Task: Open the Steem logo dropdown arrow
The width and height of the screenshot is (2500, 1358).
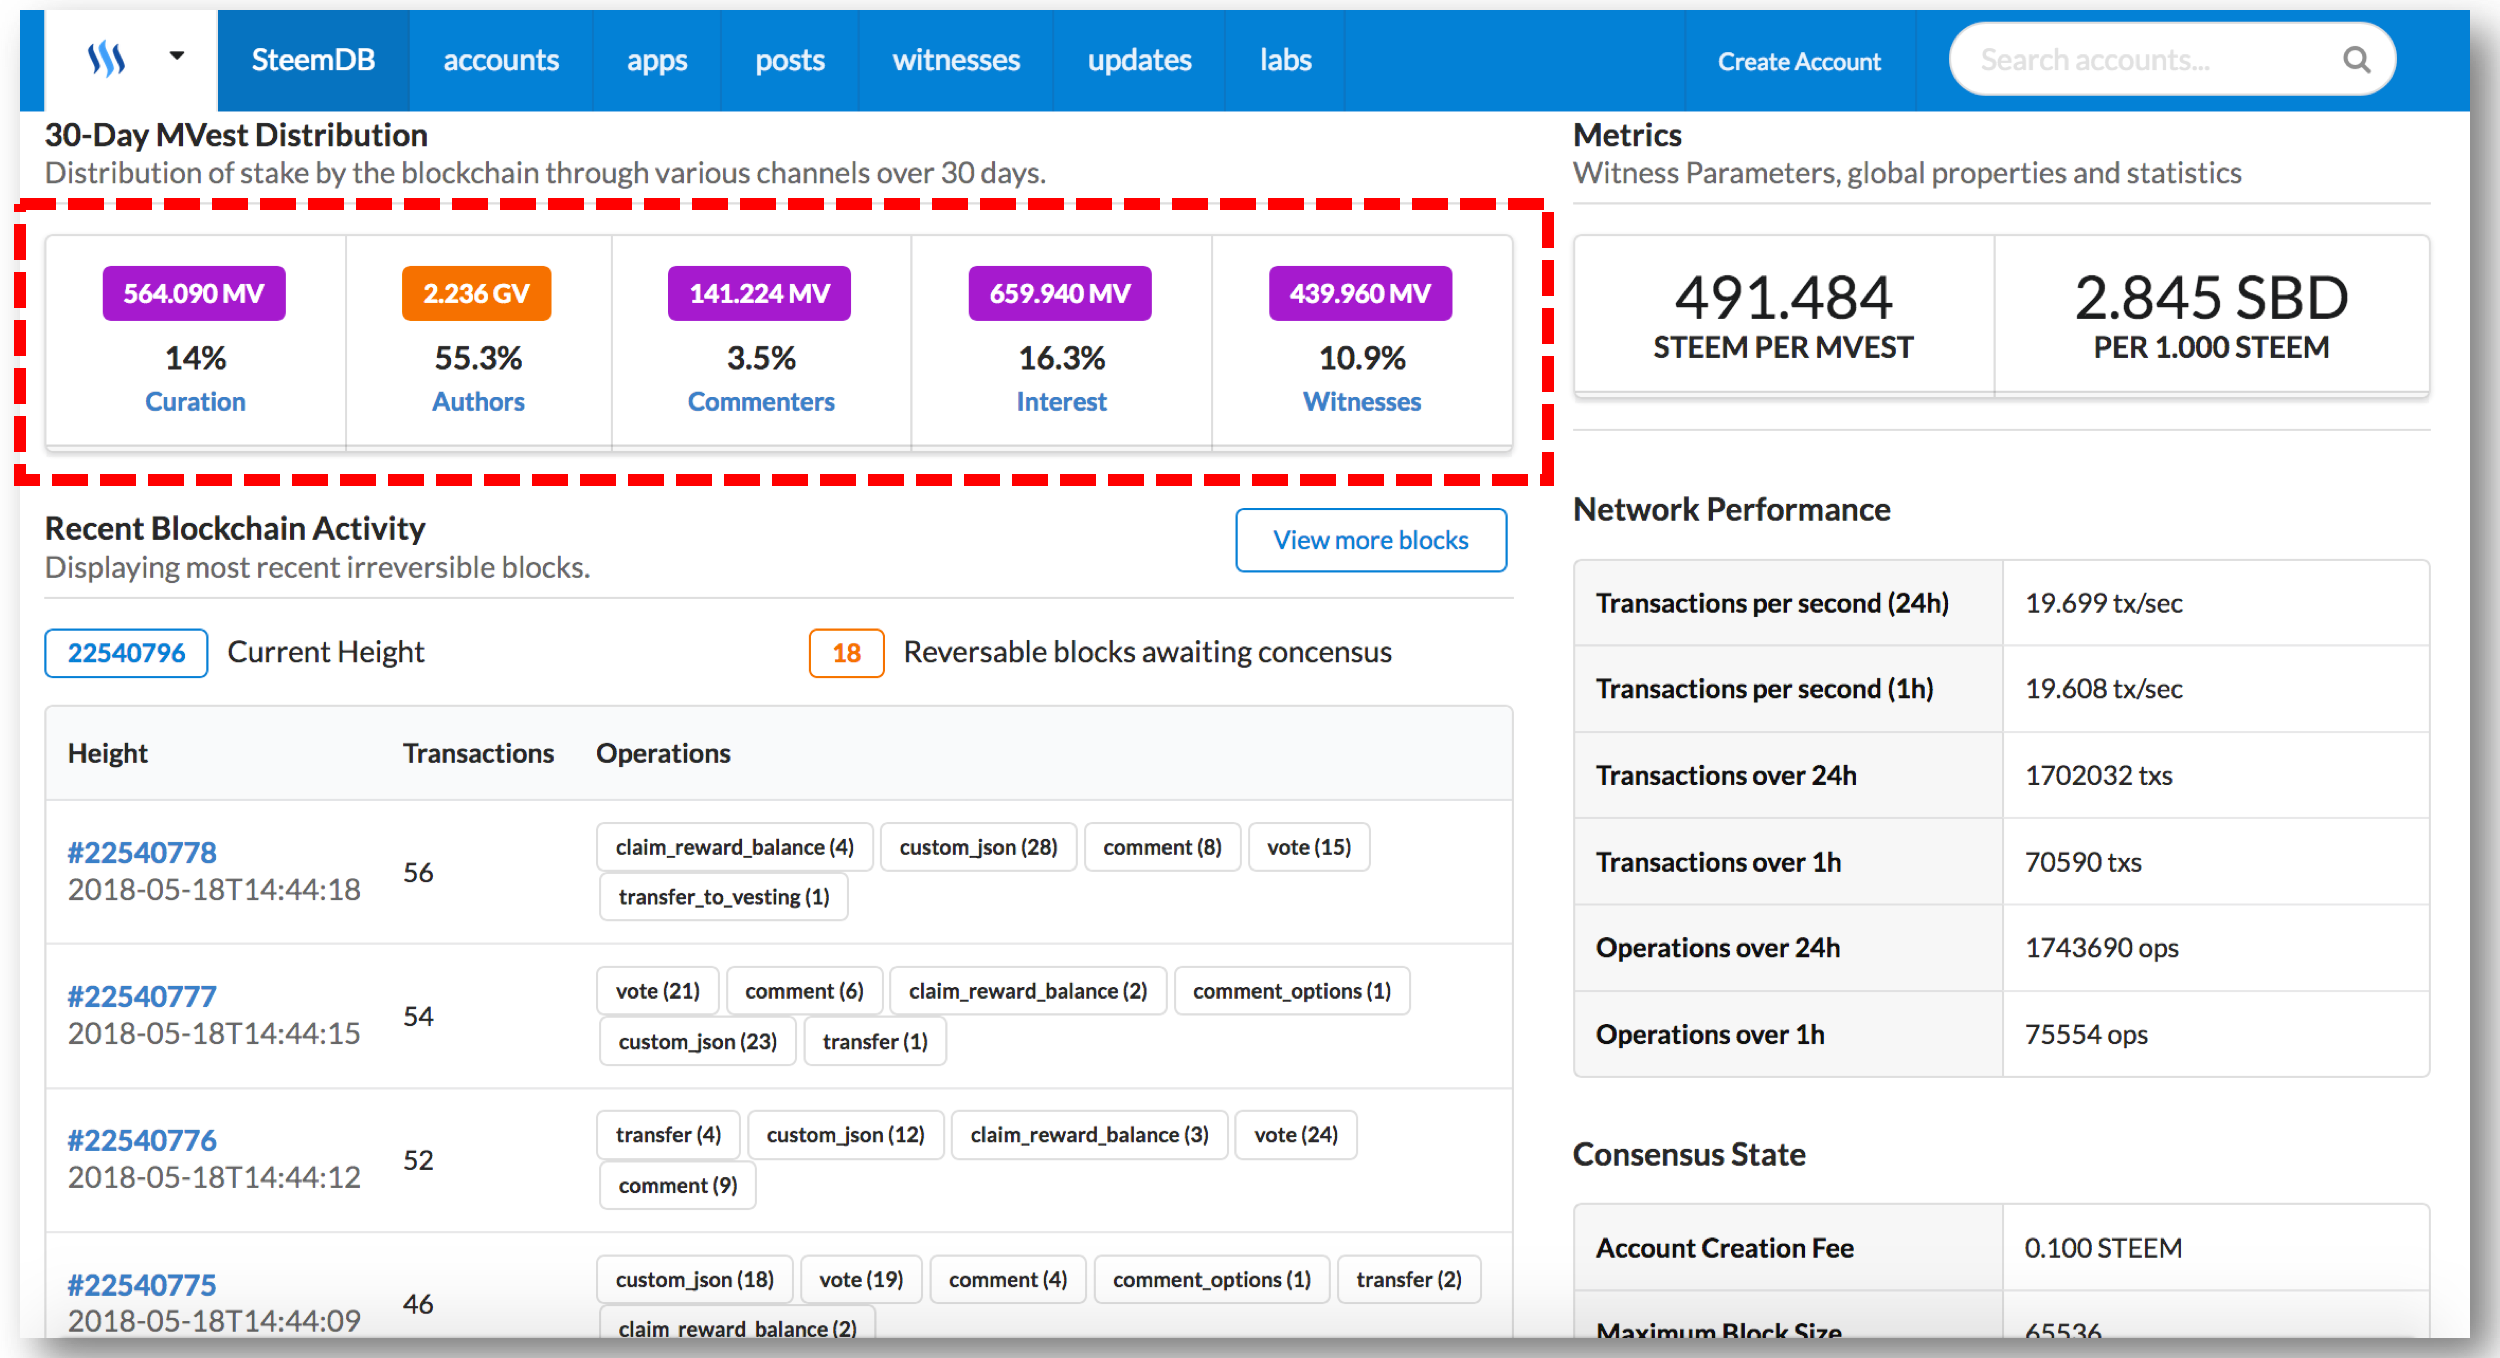Action: [x=176, y=56]
